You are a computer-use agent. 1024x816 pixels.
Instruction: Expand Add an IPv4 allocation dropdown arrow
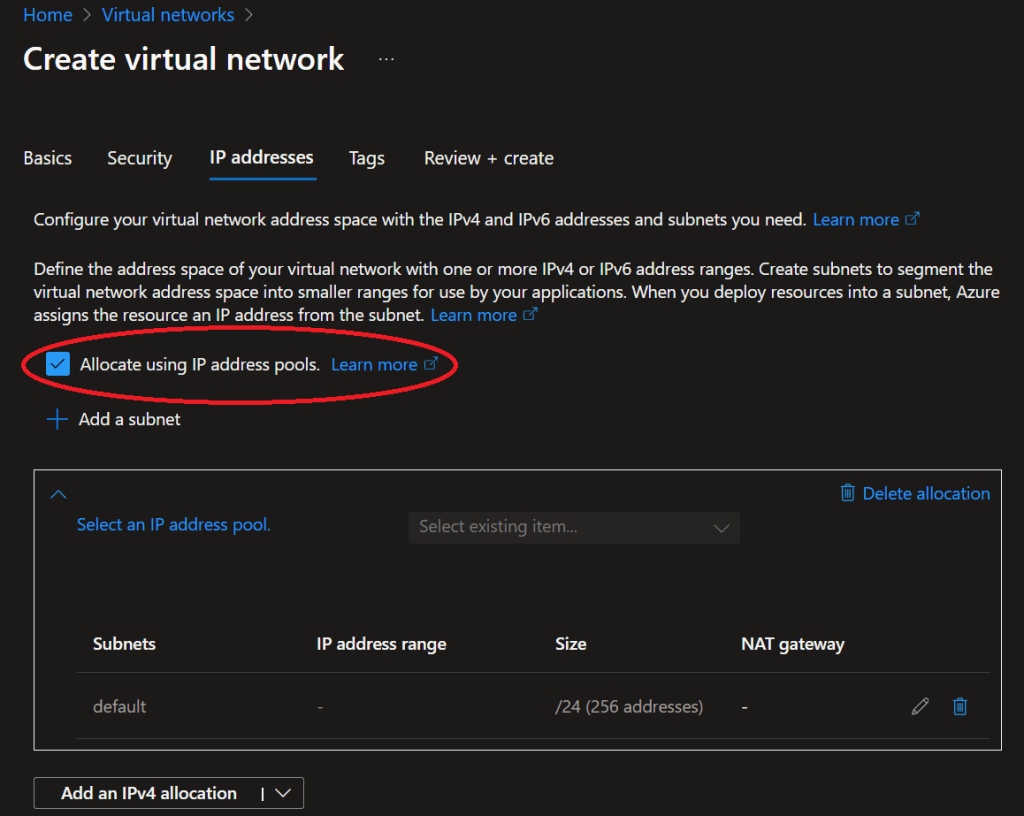(x=283, y=793)
